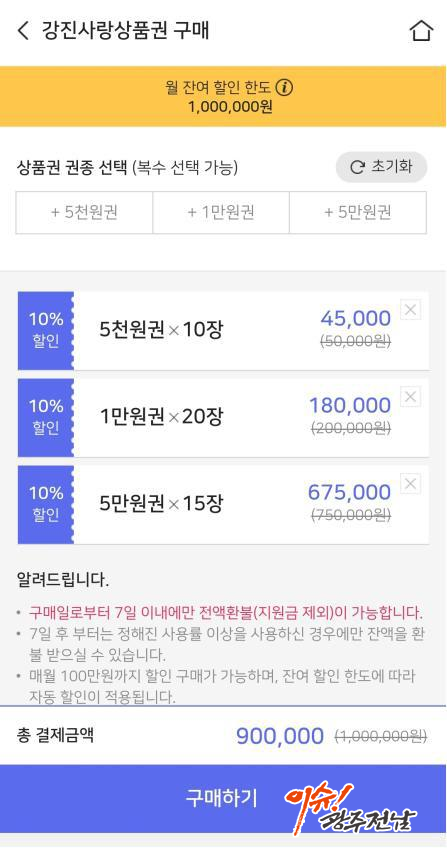The width and height of the screenshot is (447, 848).
Task: Go back using the left arrow
Action: tap(23, 31)
